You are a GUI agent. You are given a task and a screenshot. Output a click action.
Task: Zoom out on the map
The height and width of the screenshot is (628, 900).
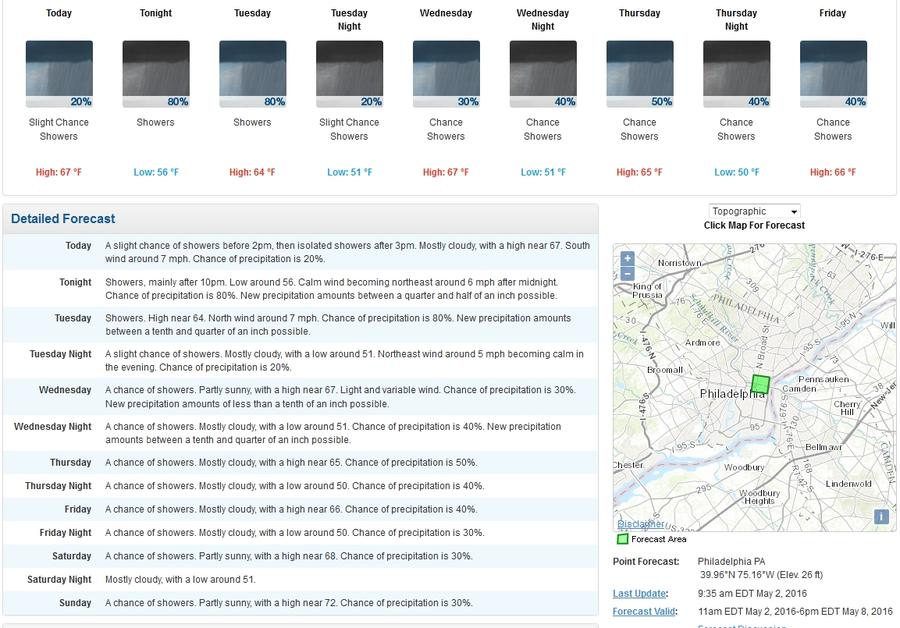coord(627,273)
